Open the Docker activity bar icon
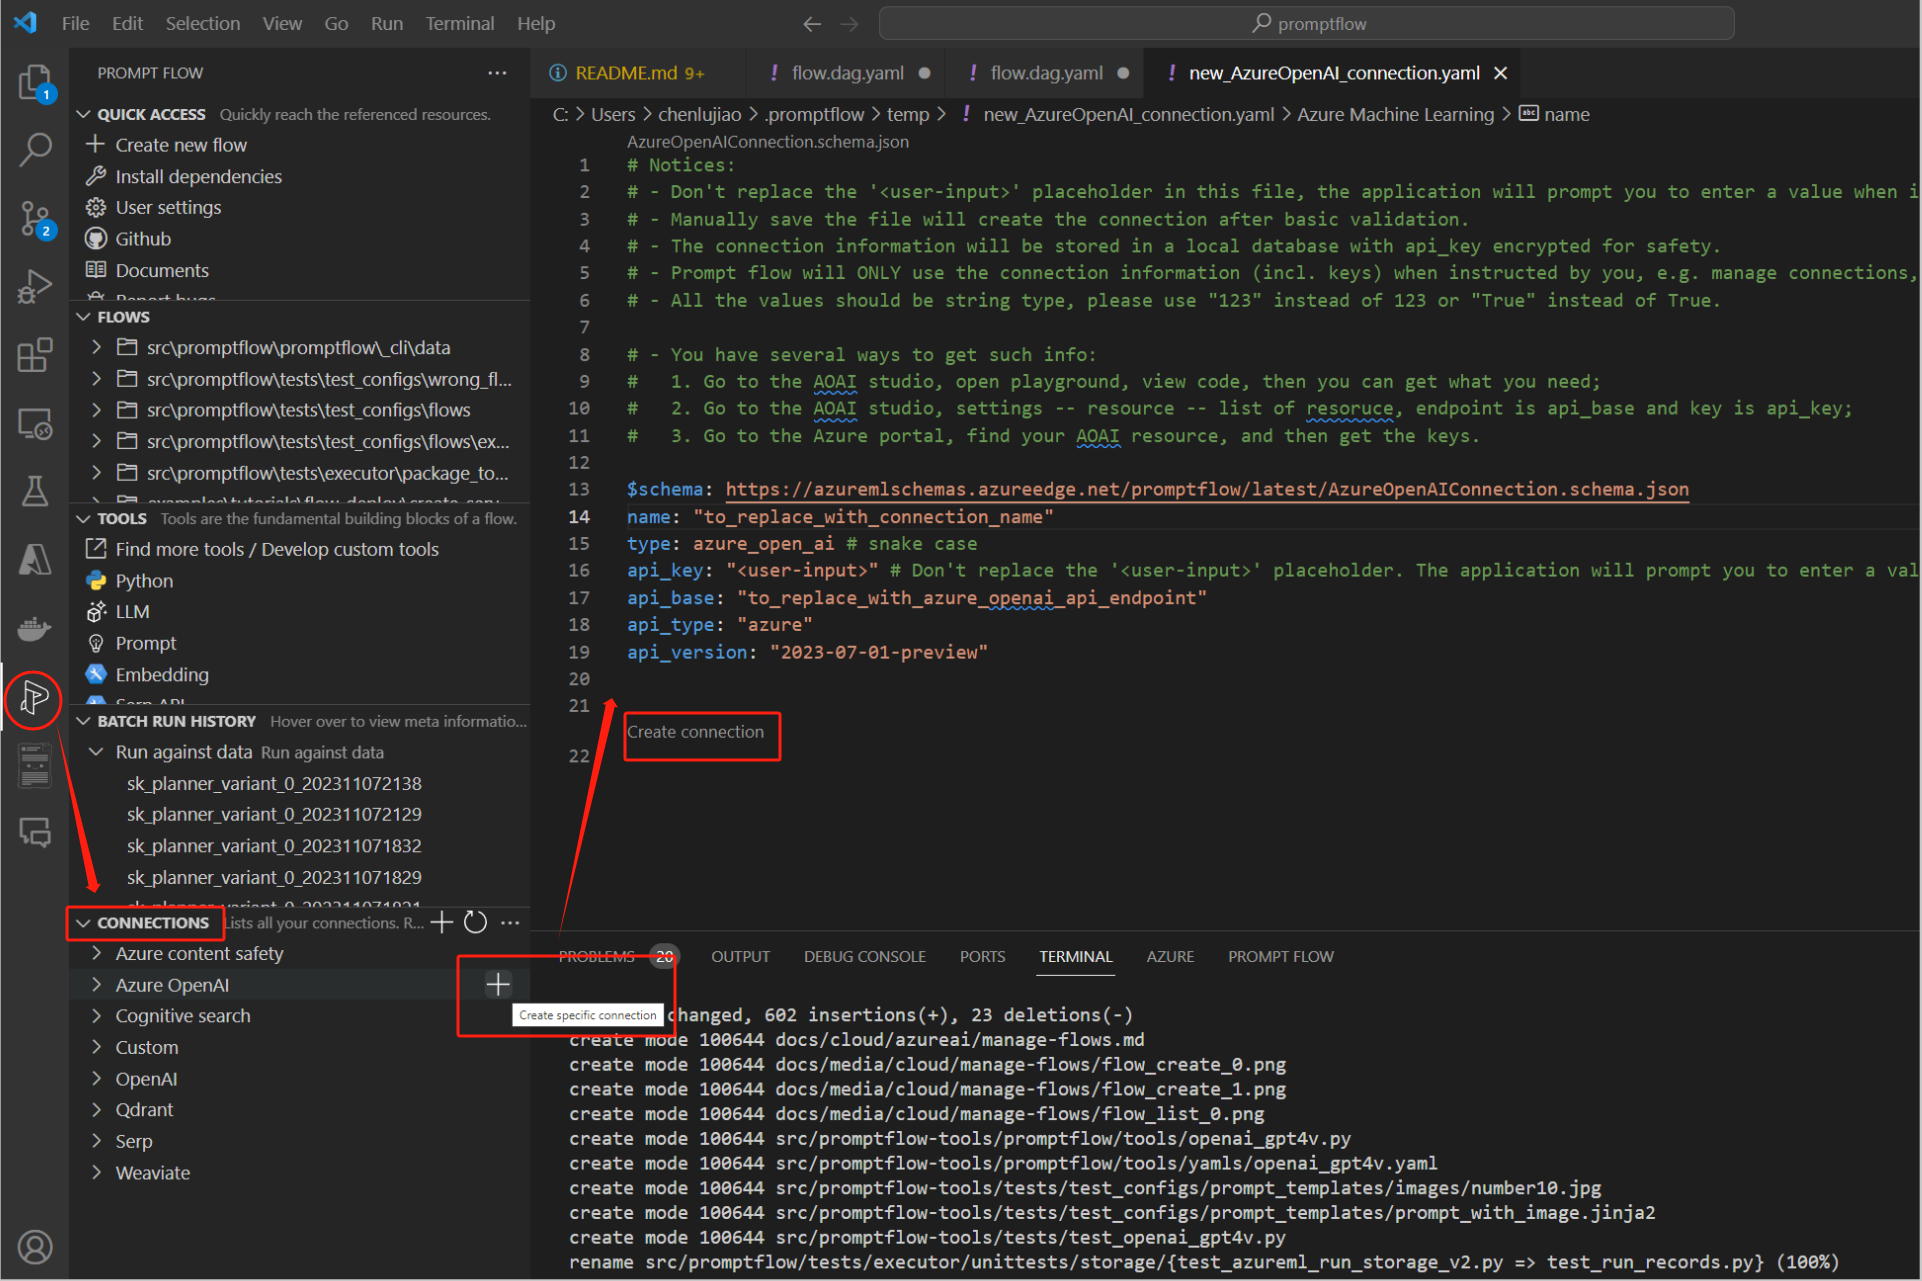The image size is (1922, 1281). 34,628
